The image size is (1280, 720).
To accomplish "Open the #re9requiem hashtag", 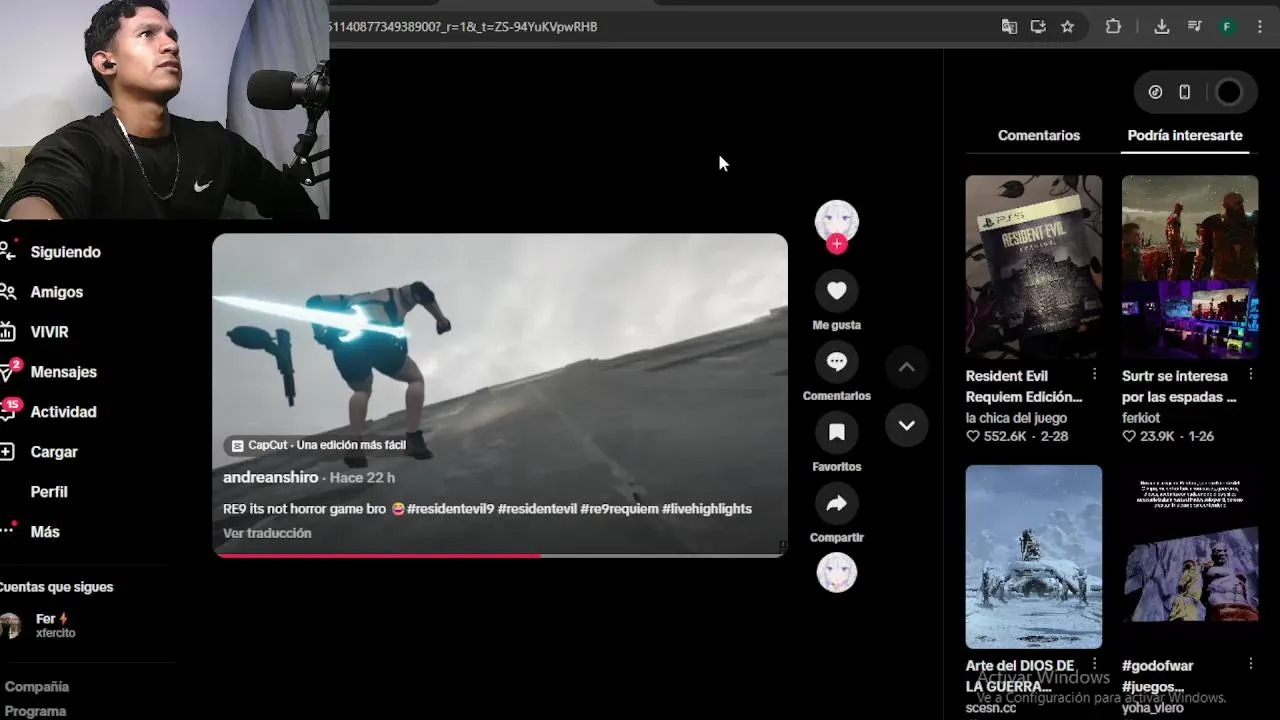I will click(x=619, y=509).
